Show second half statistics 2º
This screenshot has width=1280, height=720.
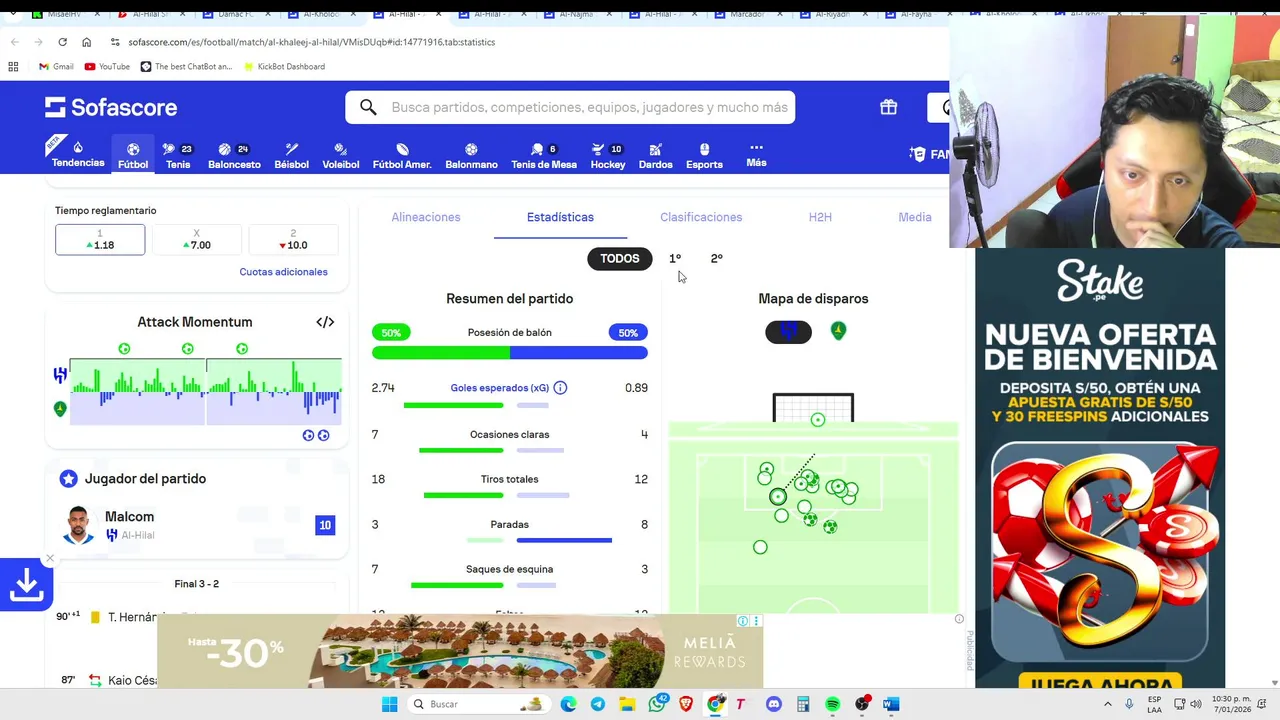pos(716,258)
